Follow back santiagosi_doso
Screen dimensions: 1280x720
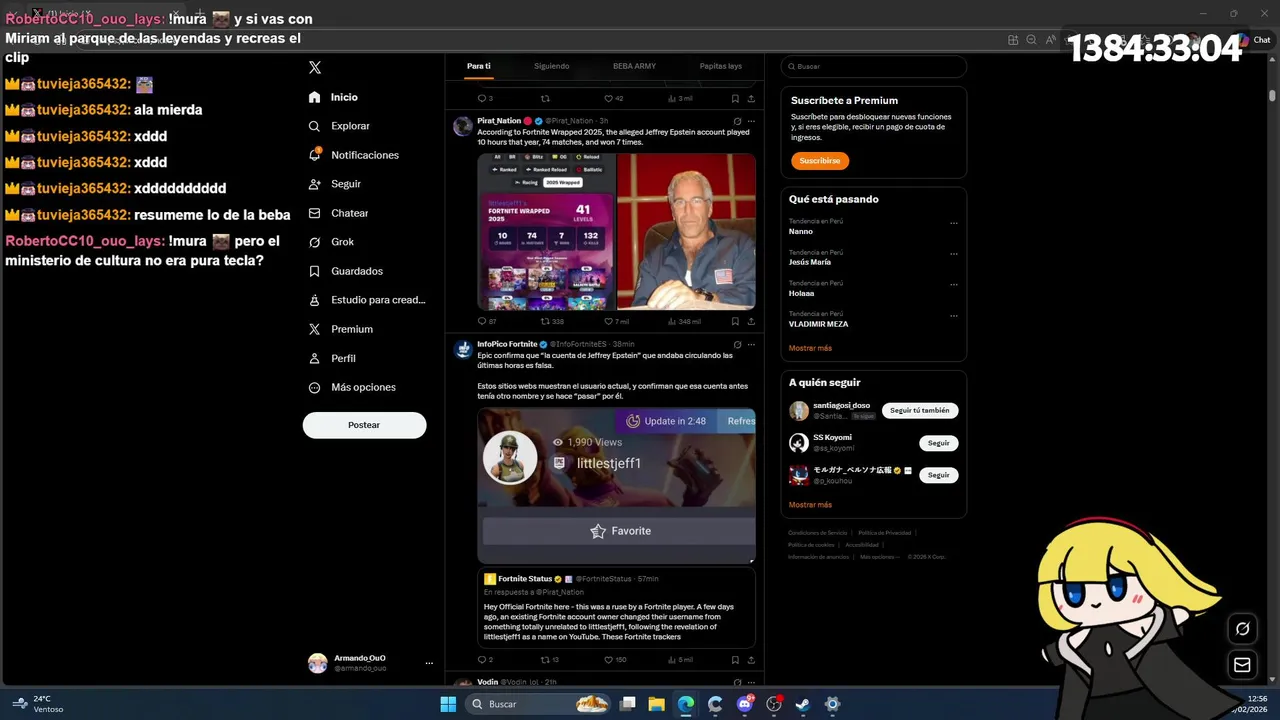[x=920, y=410]
